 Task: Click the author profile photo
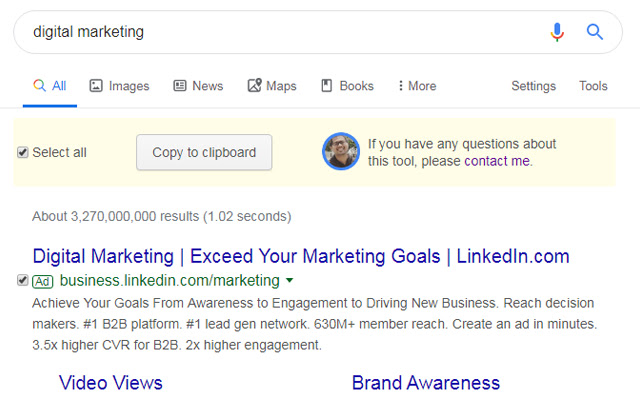pyautogui.click(x=340, y=152)
